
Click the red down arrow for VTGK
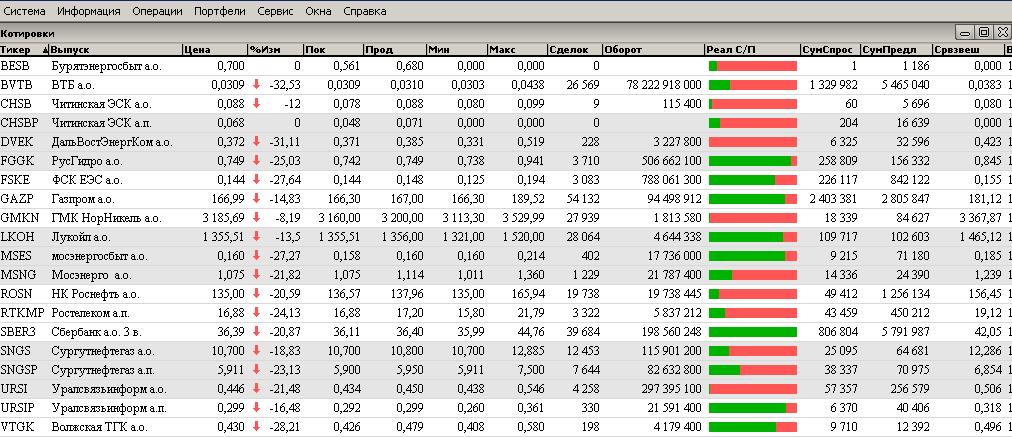pos(256,427)
